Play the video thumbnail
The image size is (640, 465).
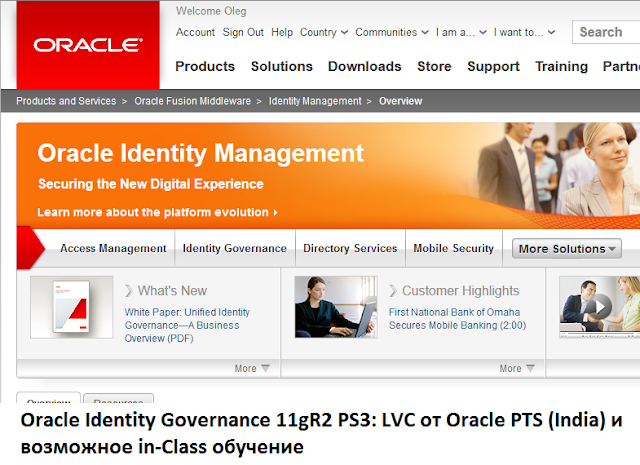(599, 307)
